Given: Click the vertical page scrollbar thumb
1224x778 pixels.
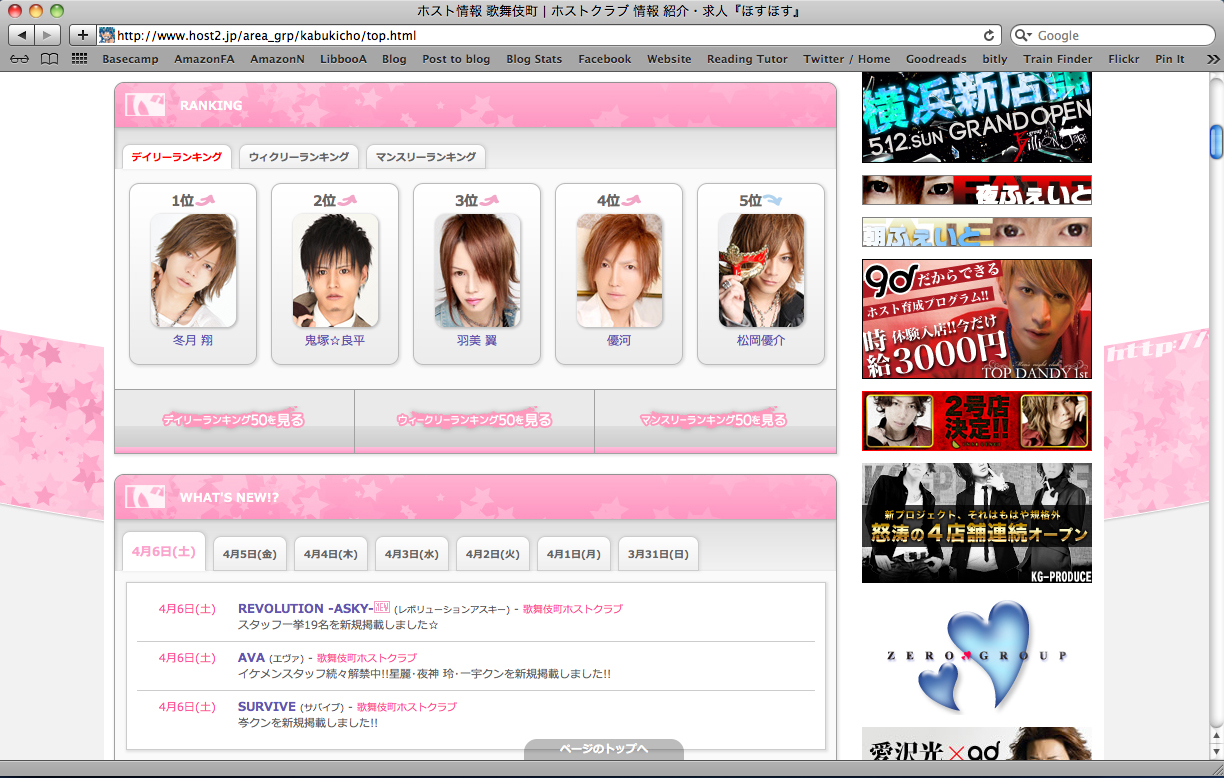Looking at the screenshot, I should [x=1215, y=141].
